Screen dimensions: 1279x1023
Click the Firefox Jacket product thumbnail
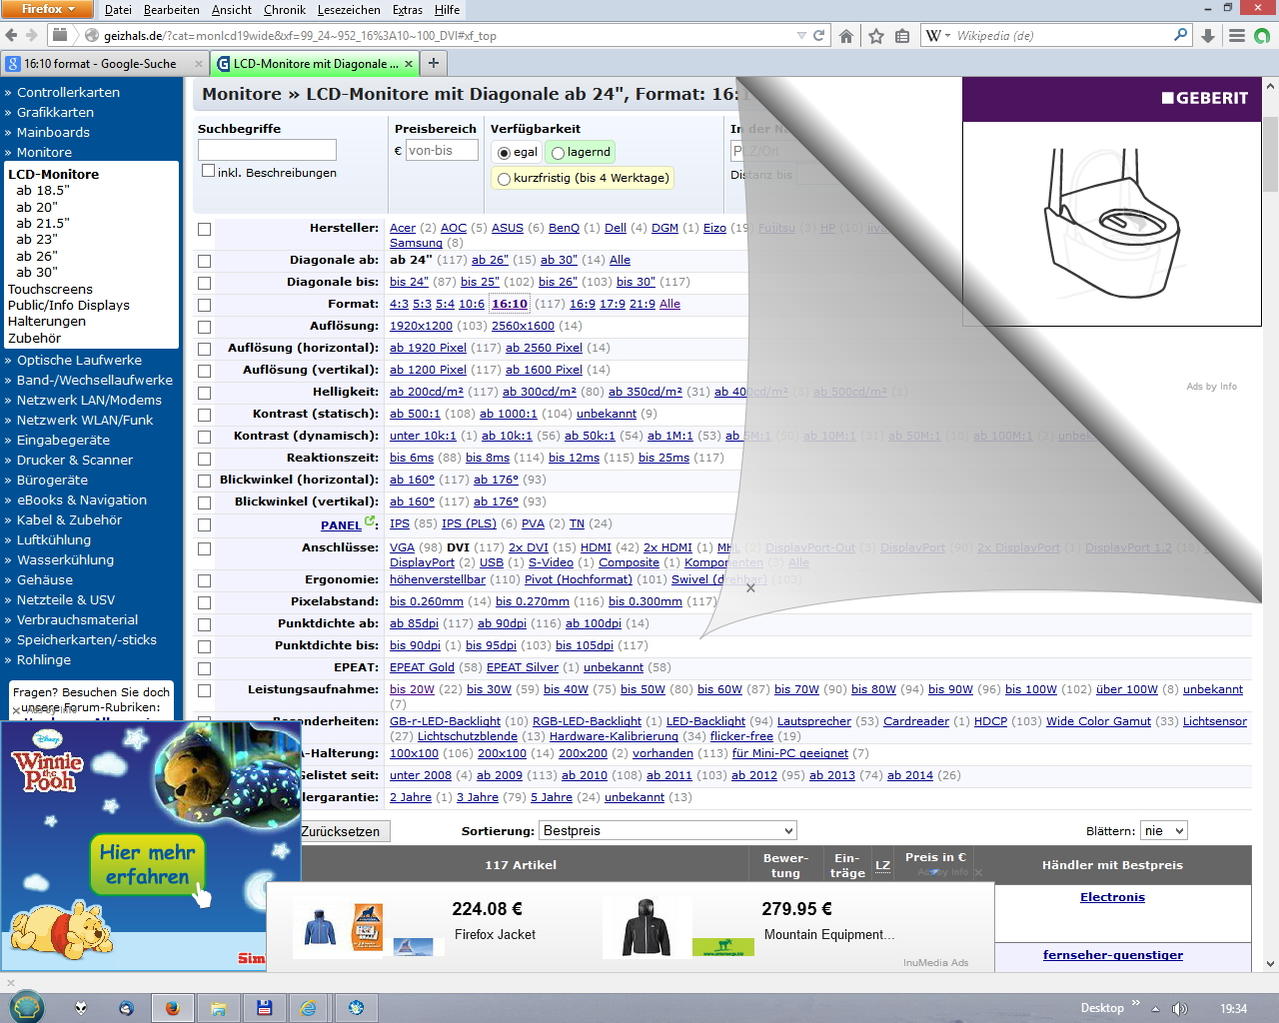click(x=320, y=928)
